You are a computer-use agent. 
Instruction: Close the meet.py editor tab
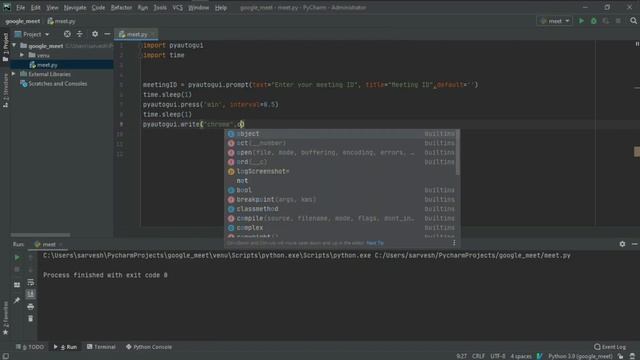[152, 34]
